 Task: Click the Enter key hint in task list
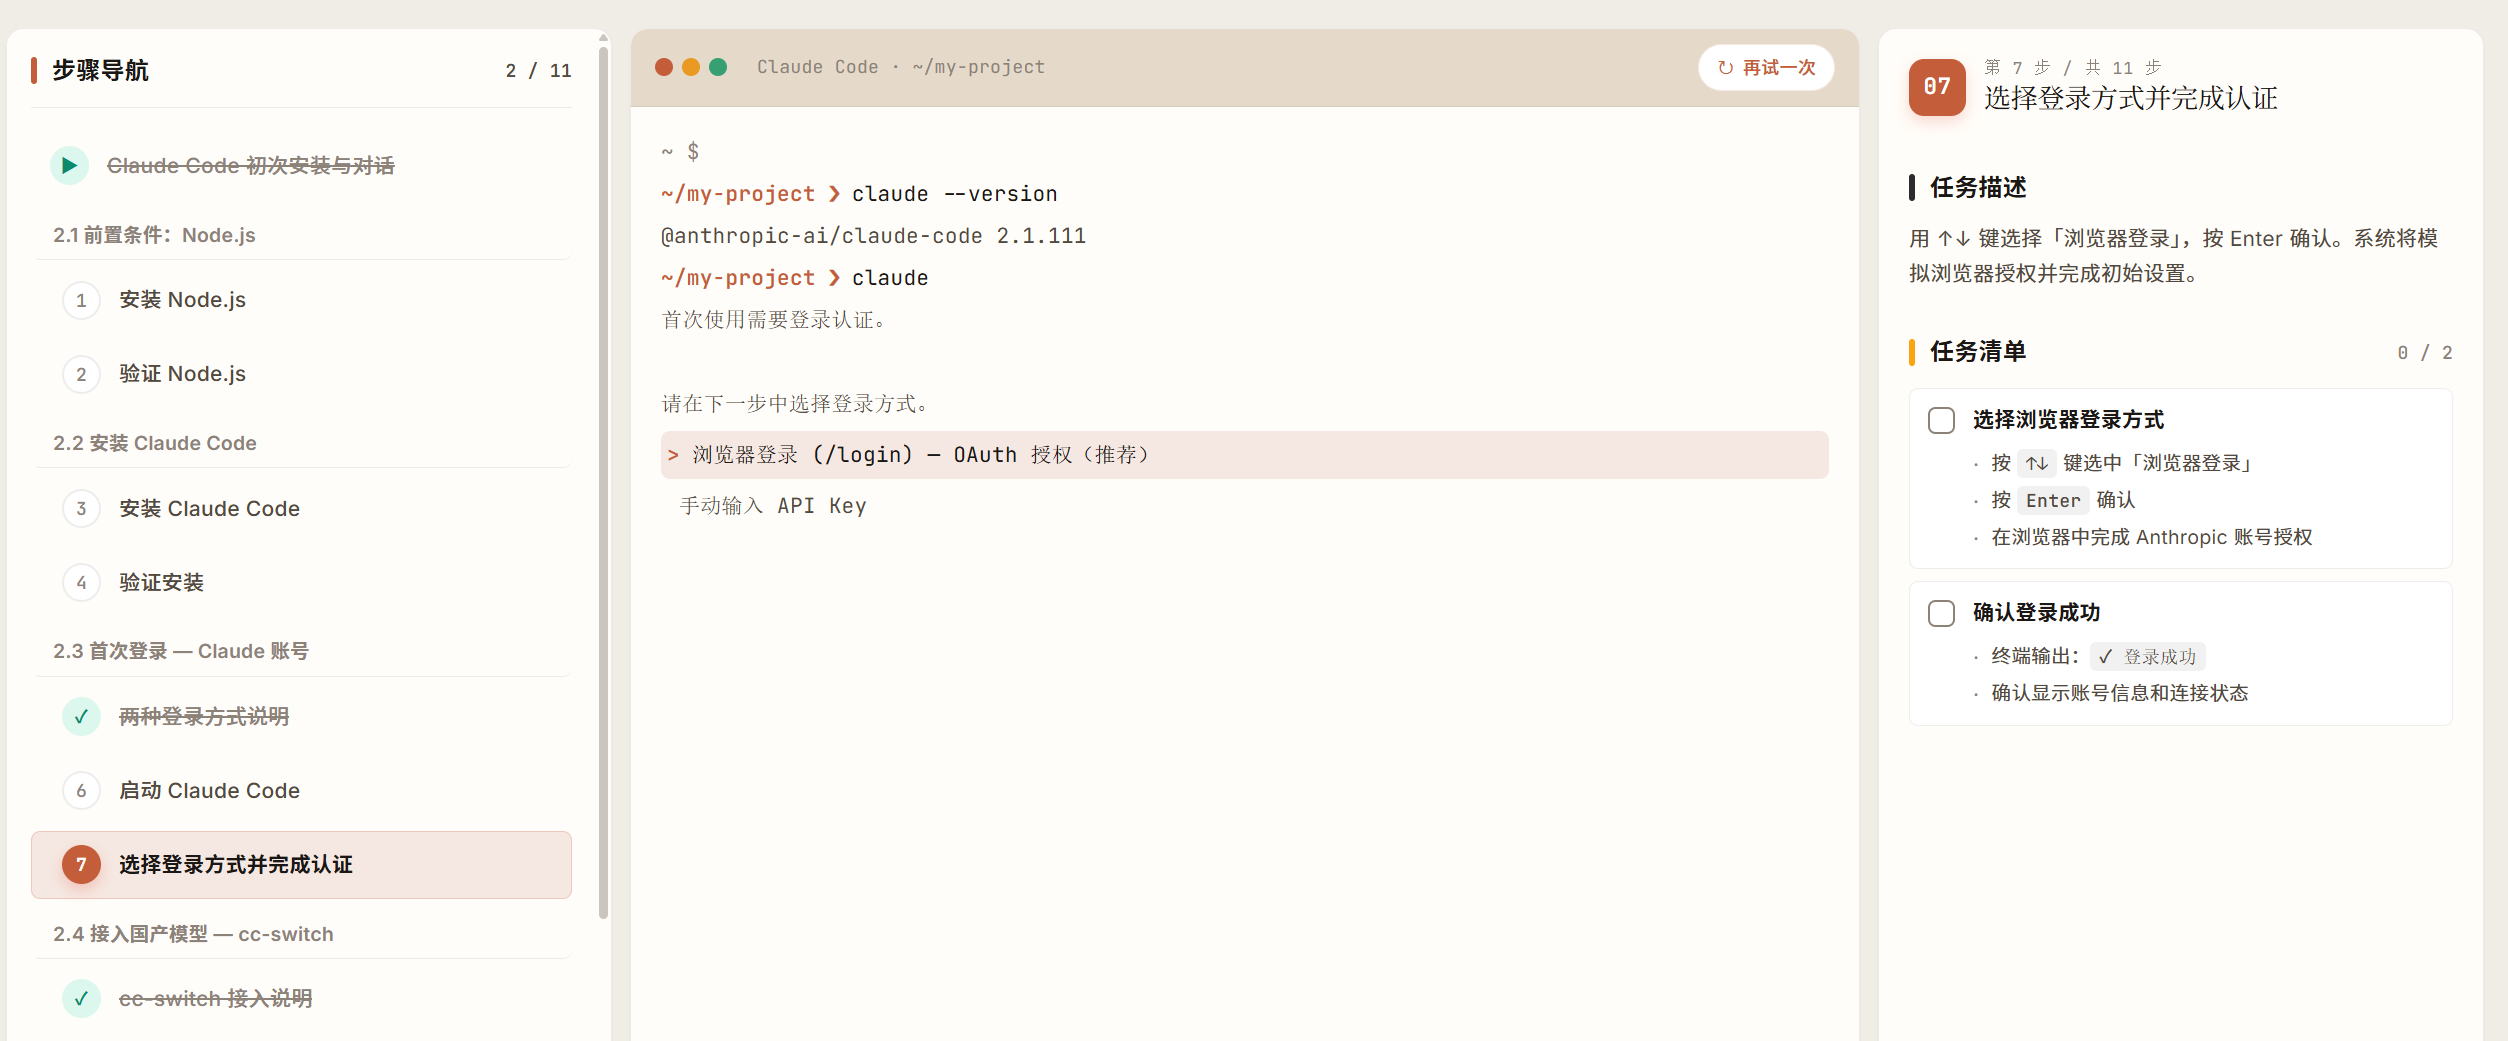tap(2053, 500)
